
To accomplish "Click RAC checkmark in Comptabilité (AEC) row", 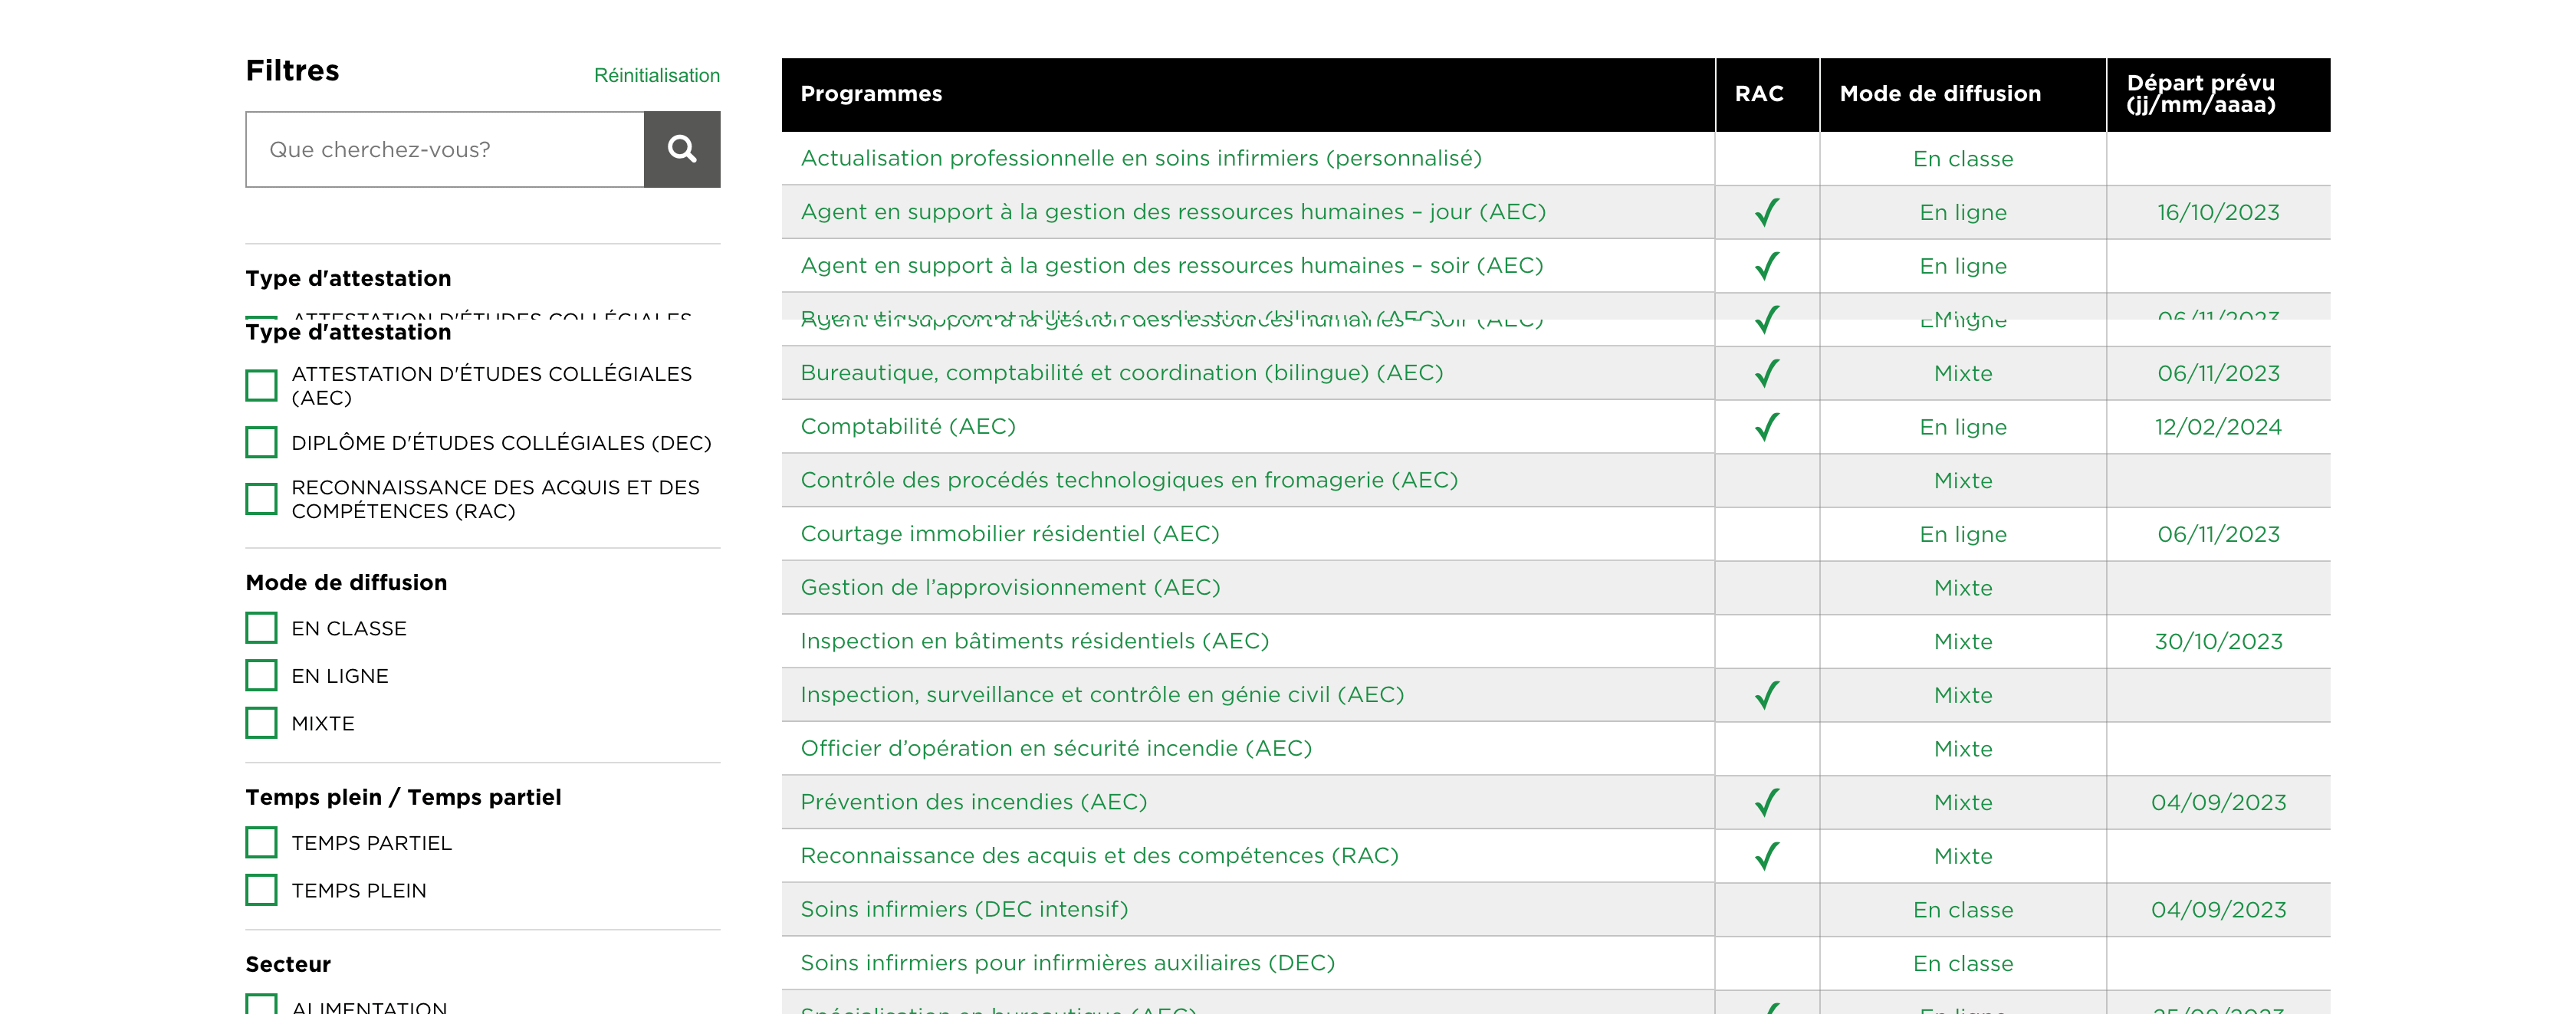I will pyautogui.click(x=1767, y=427).
